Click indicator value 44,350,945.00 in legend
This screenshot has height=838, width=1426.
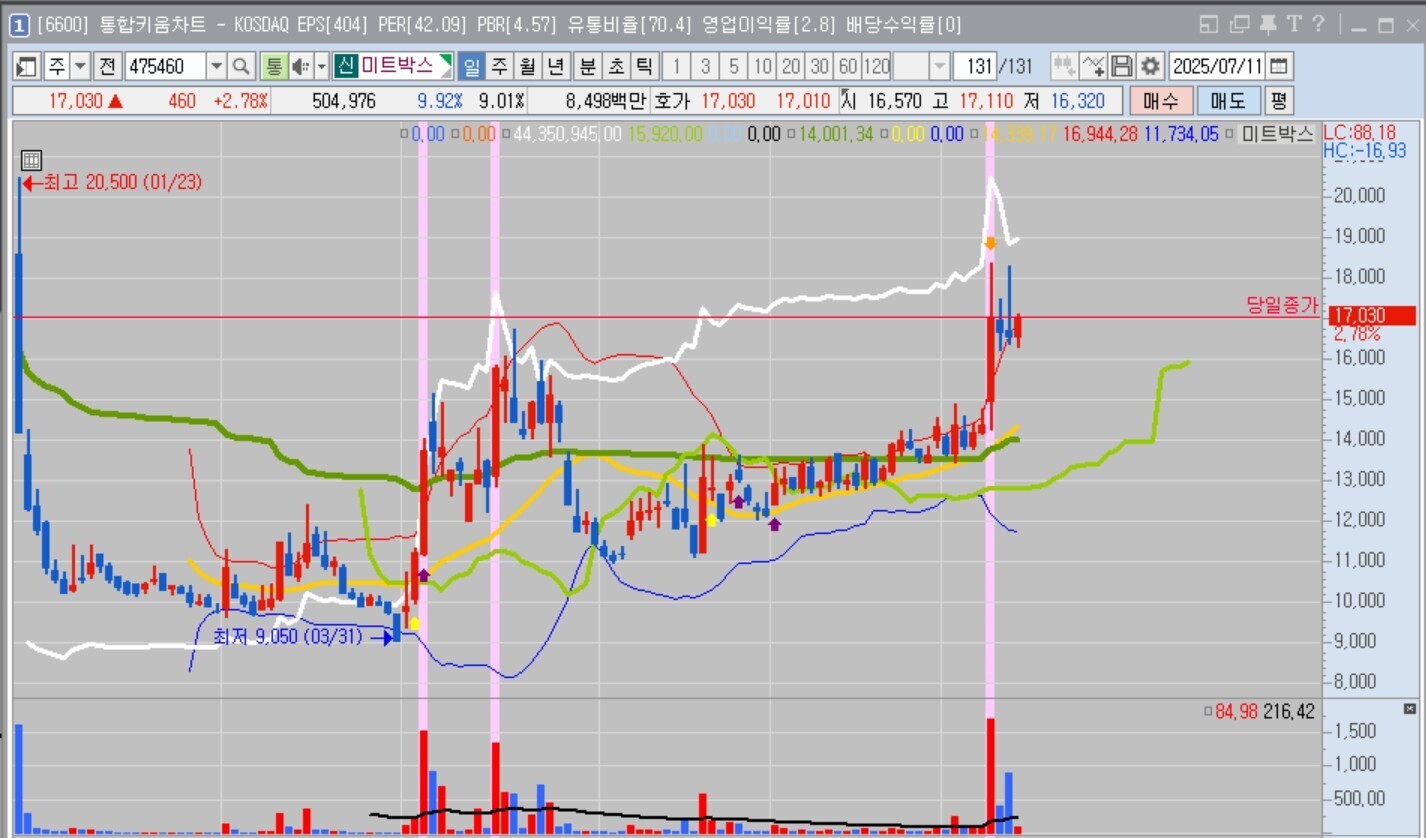click(x=568, y=134)
